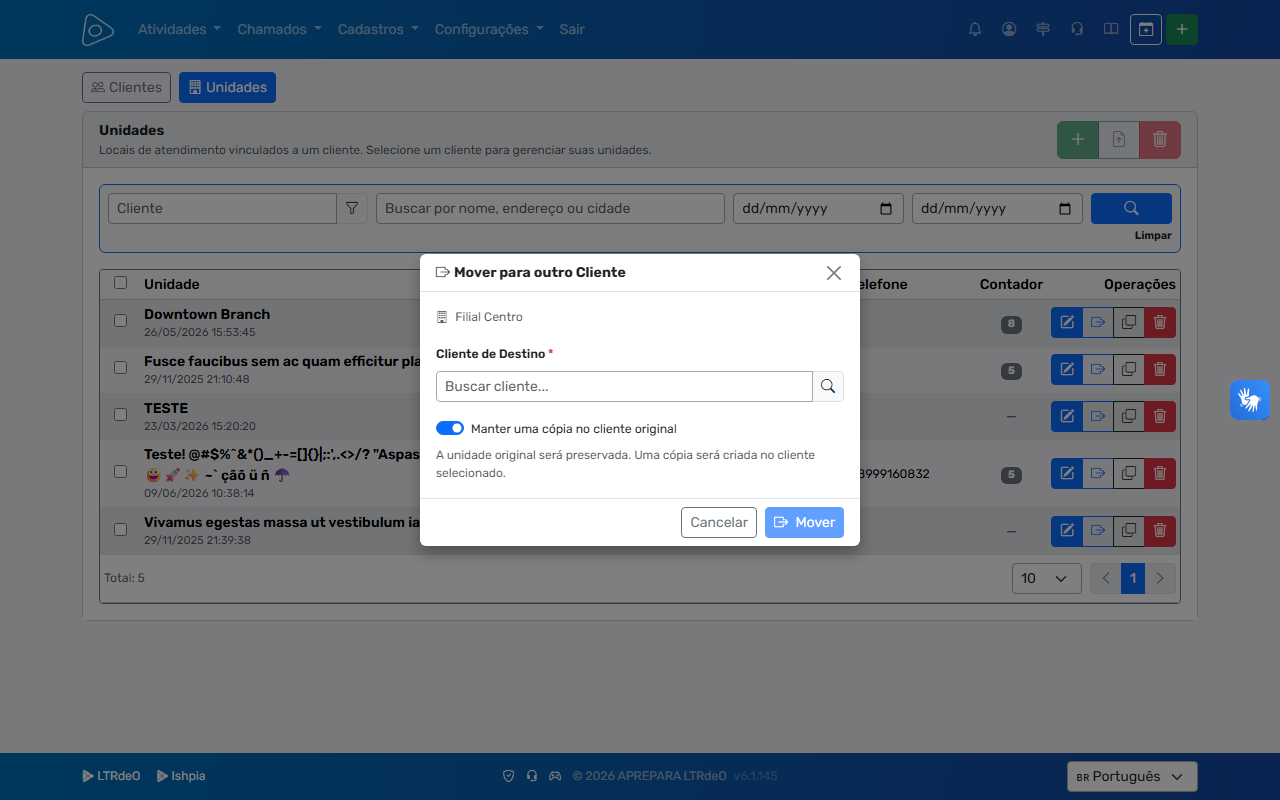Click the shield icon in the footer

coord(508,776)
